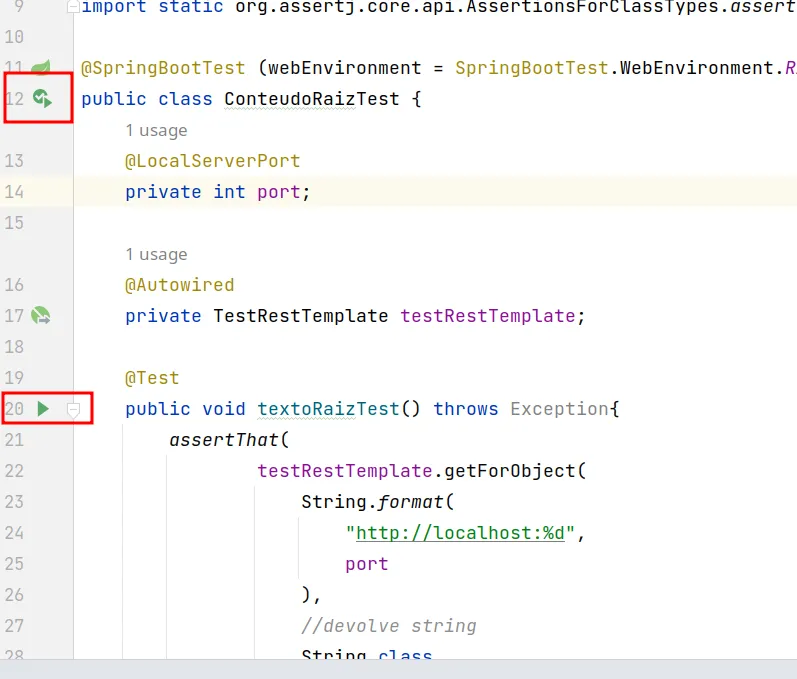Click the @Test annotation

(x=152, y=378)
